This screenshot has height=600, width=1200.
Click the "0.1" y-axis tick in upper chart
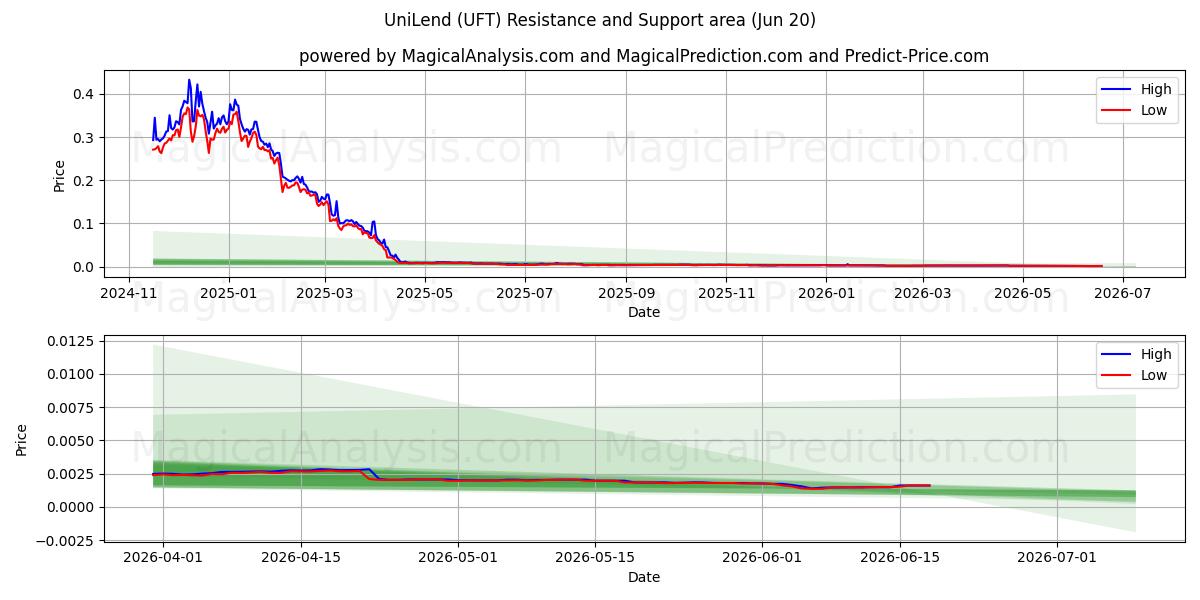point(85,224)
